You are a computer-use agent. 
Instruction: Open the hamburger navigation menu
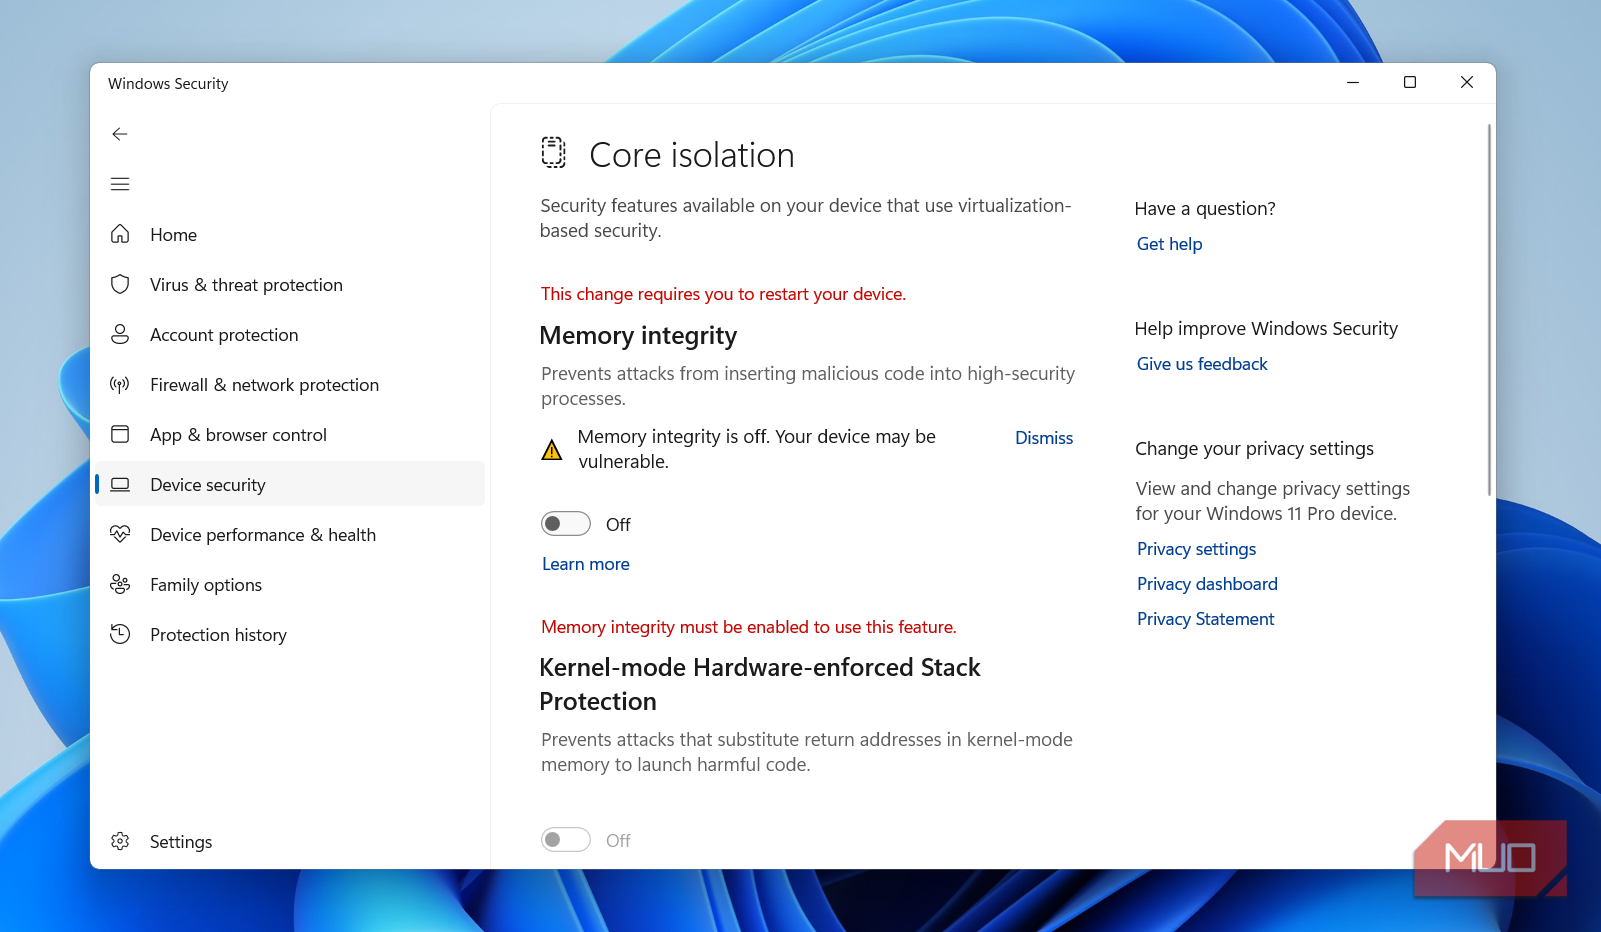tap(120, 184)
